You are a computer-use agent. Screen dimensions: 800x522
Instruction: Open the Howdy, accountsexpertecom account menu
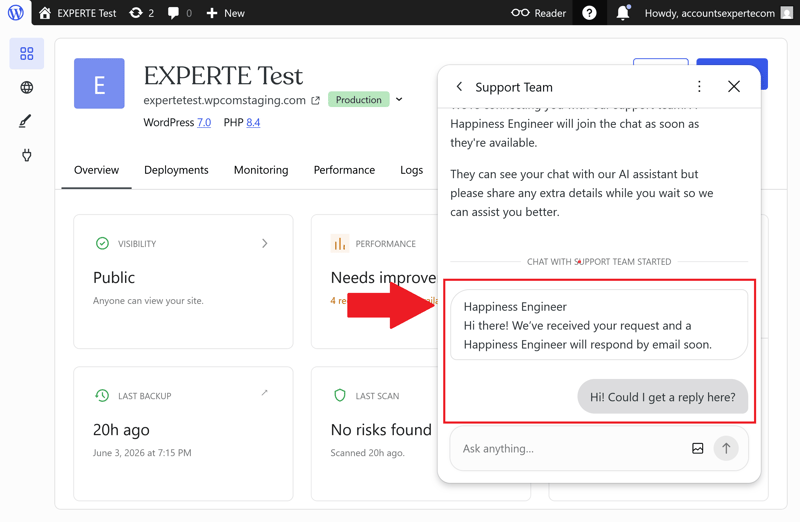[x=718, y=13]
